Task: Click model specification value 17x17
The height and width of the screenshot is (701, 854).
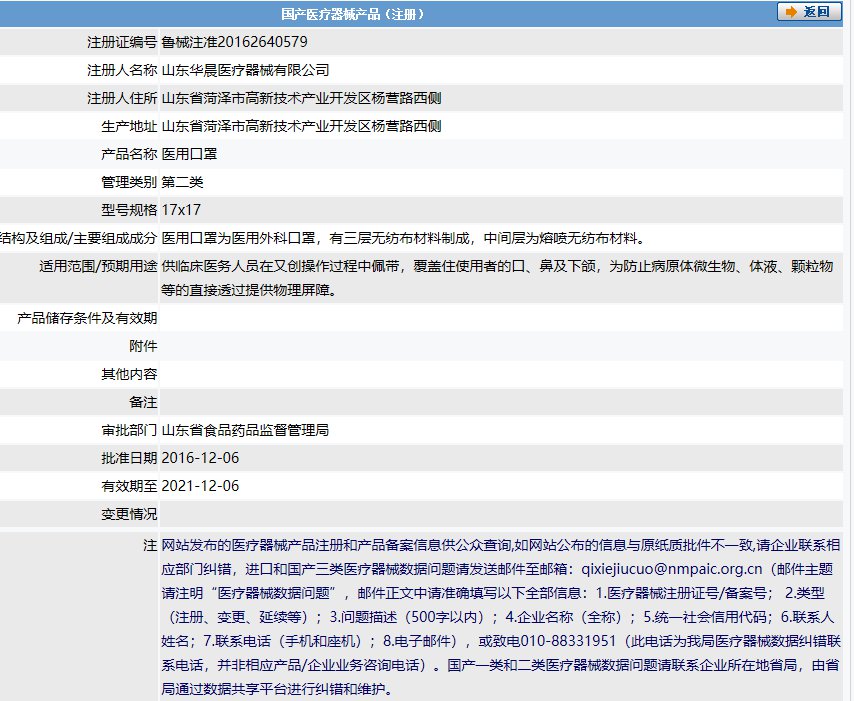Action: tap(181, 210)
